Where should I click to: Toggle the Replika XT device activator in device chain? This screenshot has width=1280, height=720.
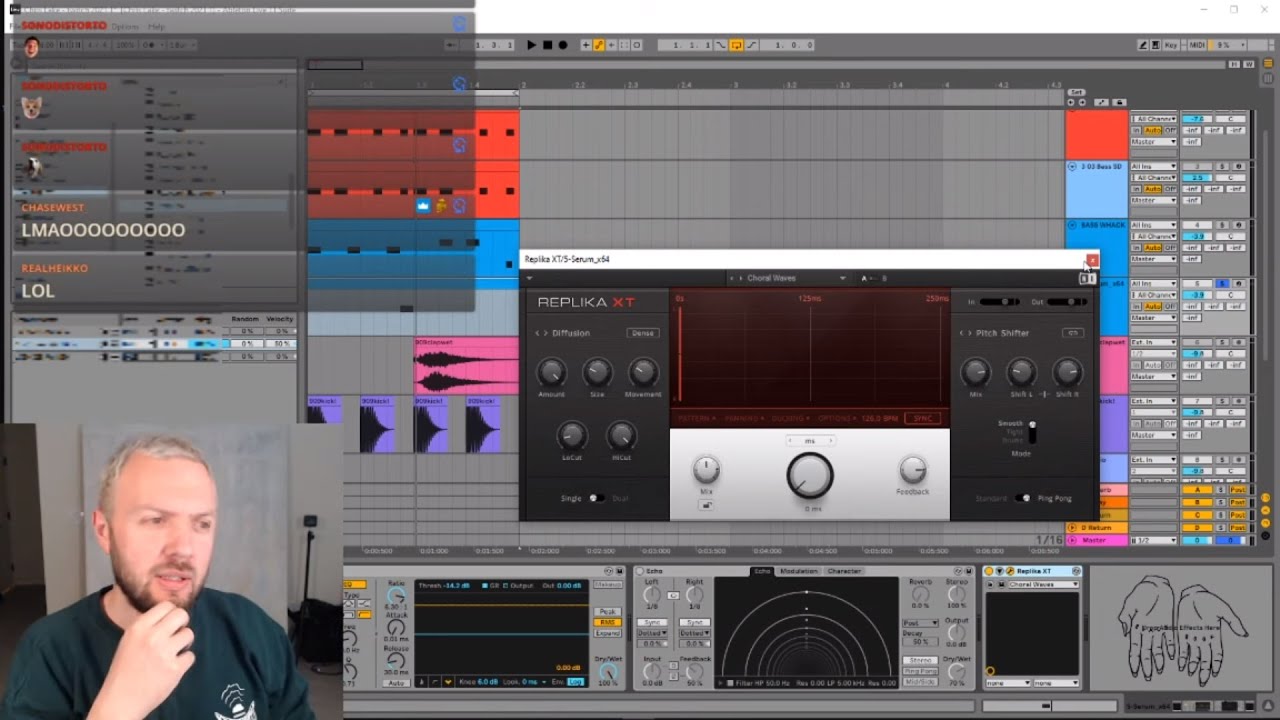(990, 571)
